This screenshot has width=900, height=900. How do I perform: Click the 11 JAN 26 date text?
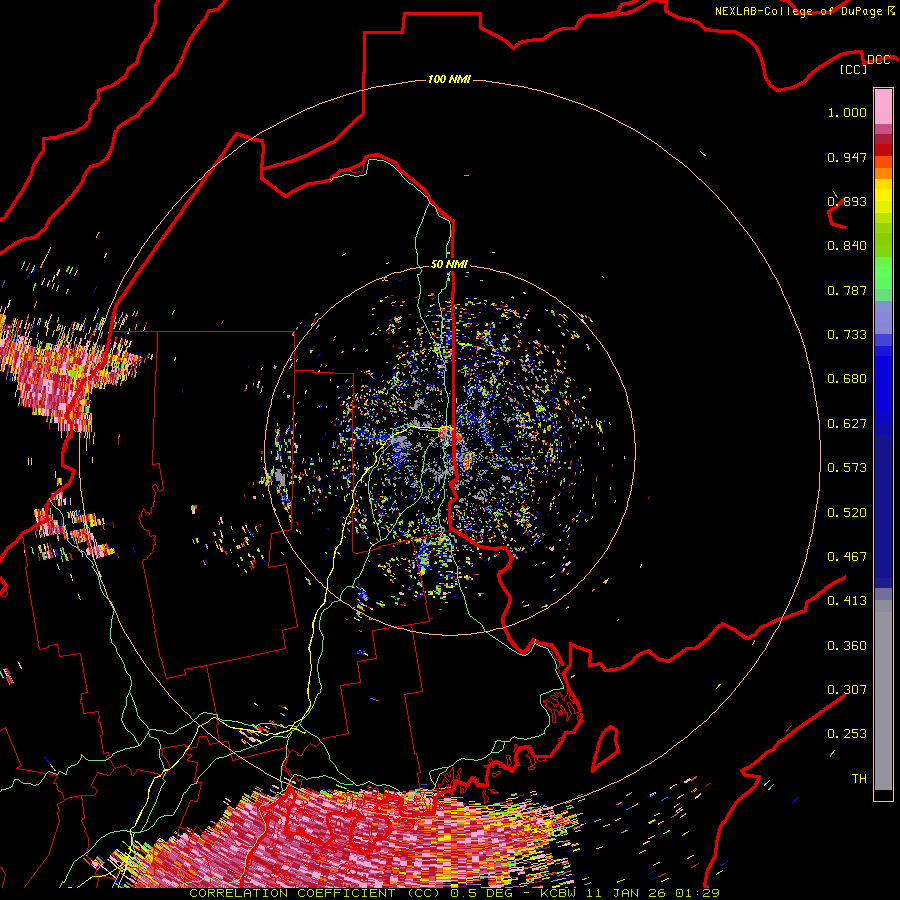point(627,893)
